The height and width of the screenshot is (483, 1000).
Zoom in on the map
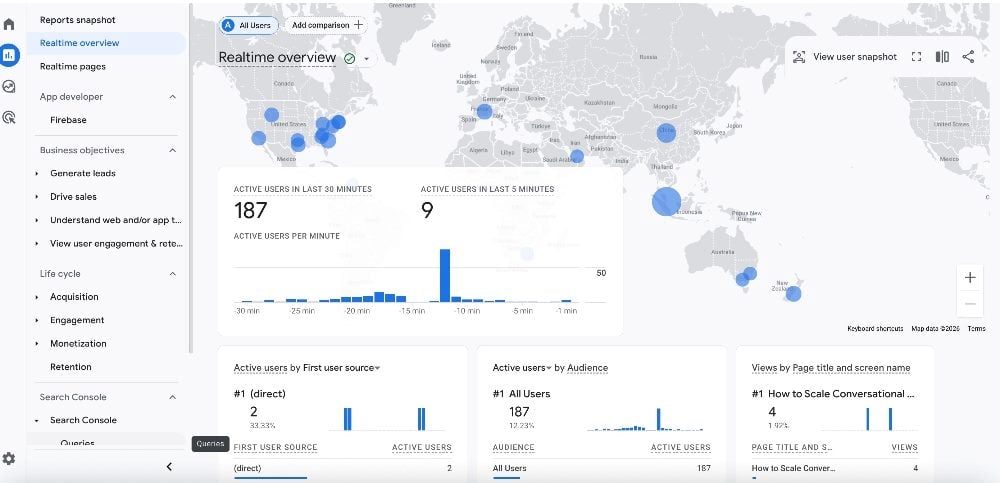[x=970, y=278]
